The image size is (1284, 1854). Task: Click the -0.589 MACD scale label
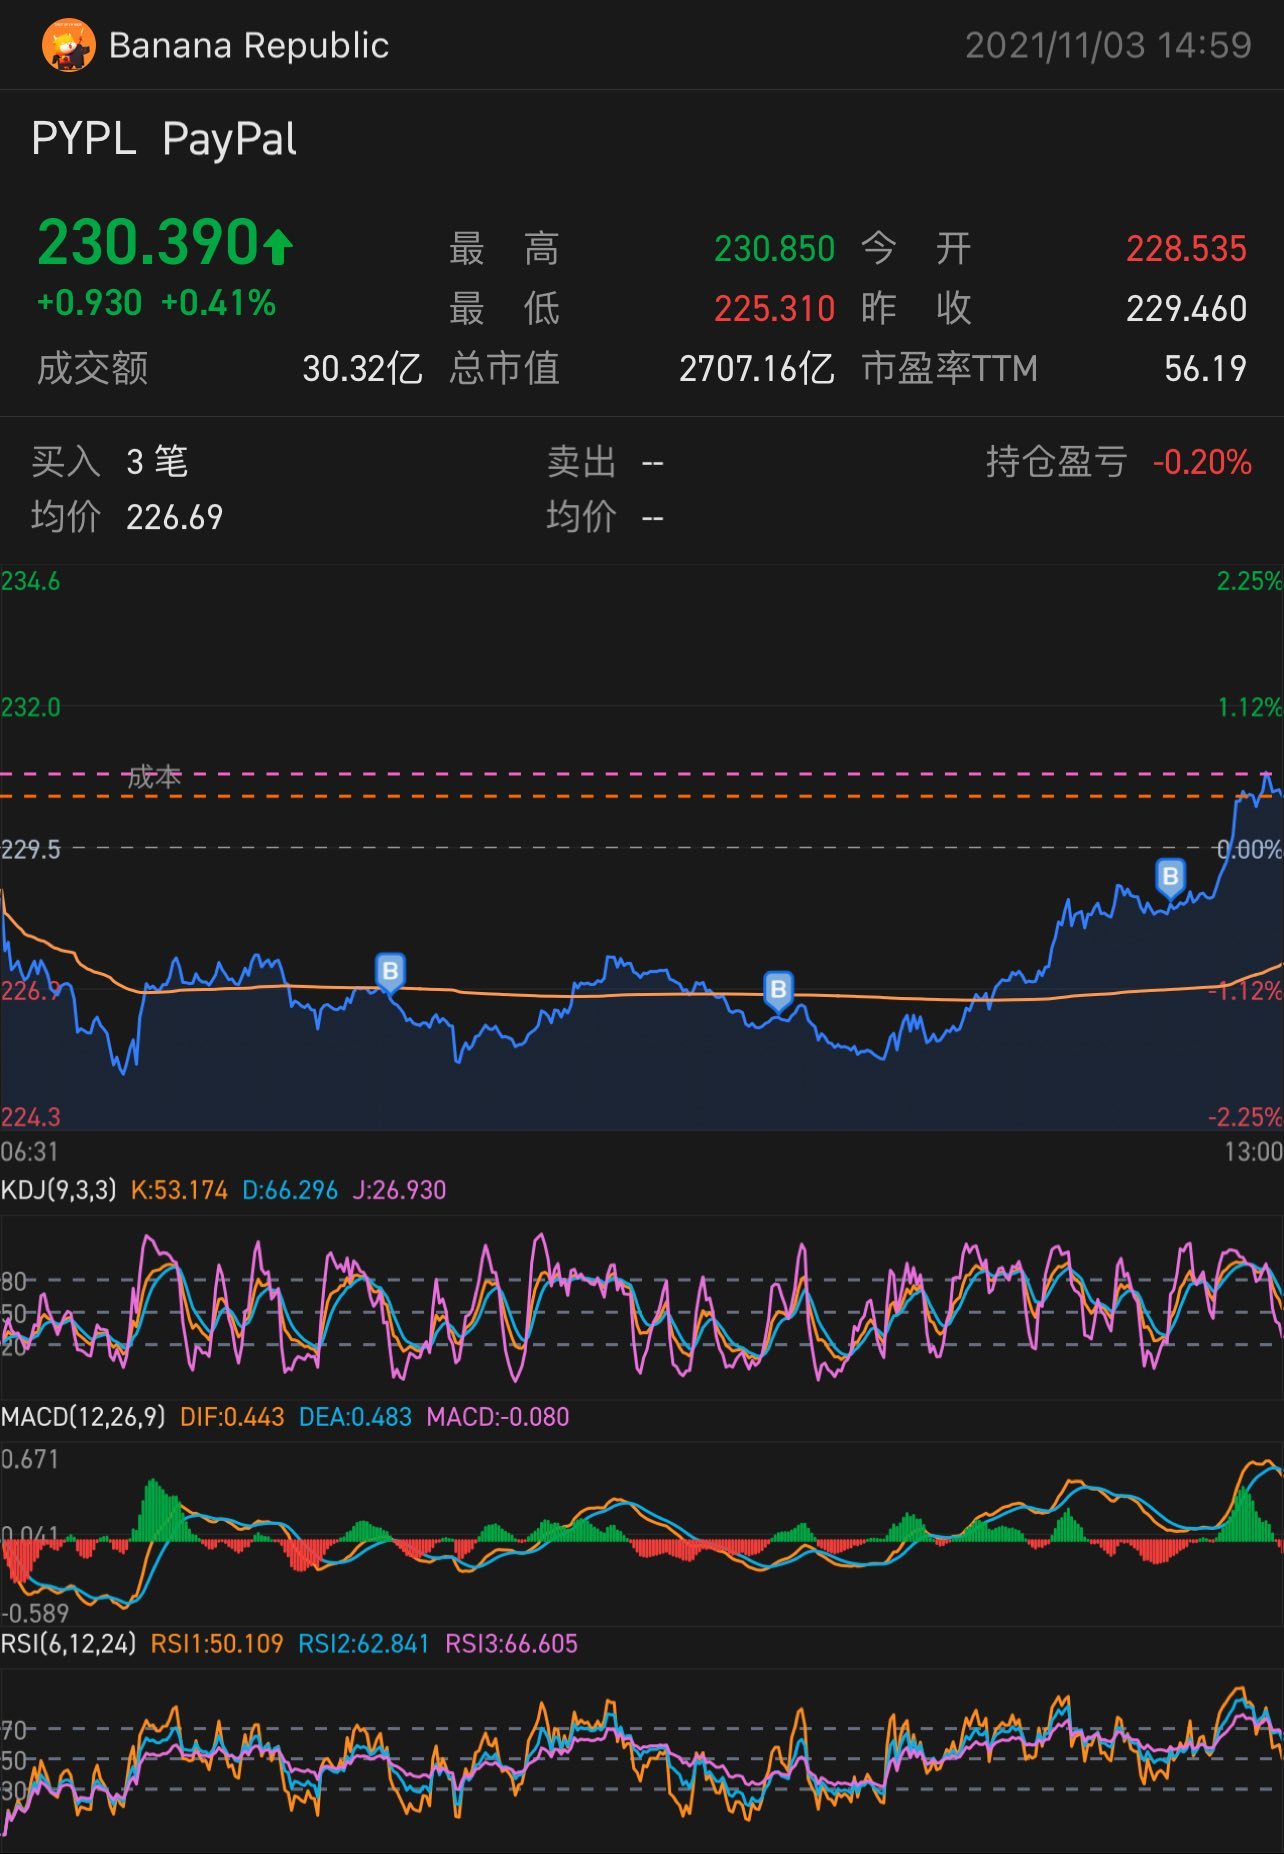pyautogui.click(x=35, y=1613)
